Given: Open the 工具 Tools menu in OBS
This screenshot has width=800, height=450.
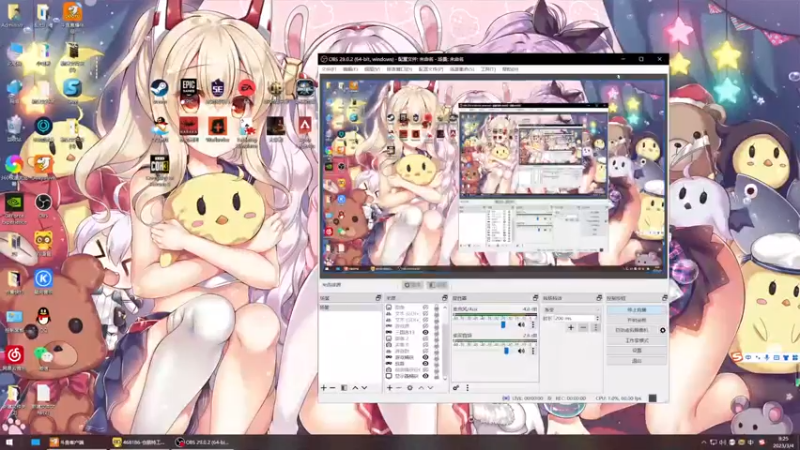Looking at the screenshot, I should click(x=488, y=69).
